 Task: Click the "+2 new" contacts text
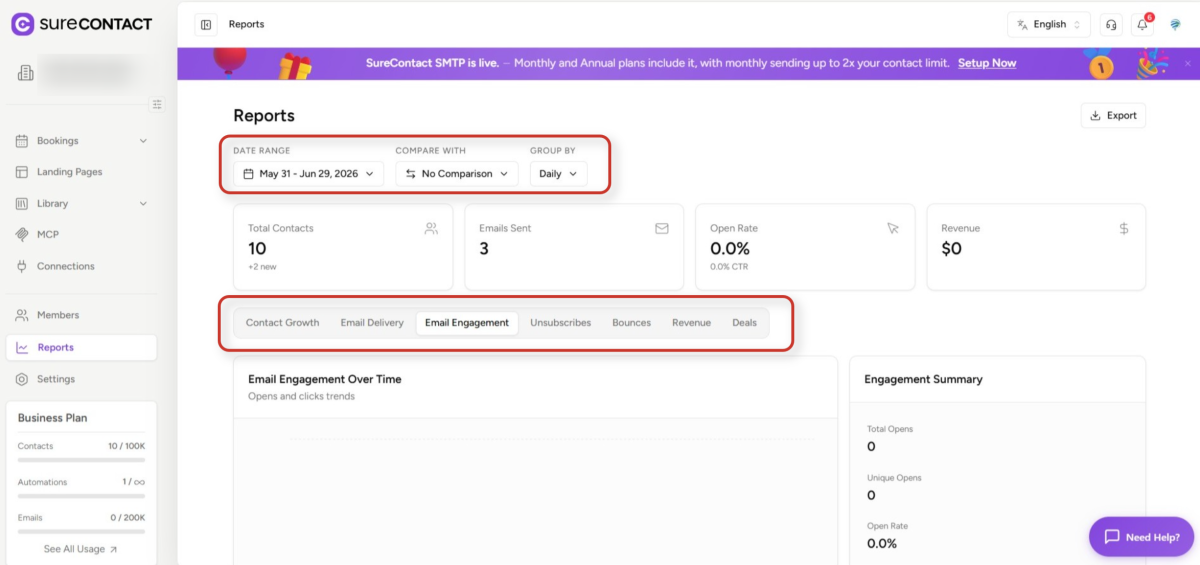(262, 267)
